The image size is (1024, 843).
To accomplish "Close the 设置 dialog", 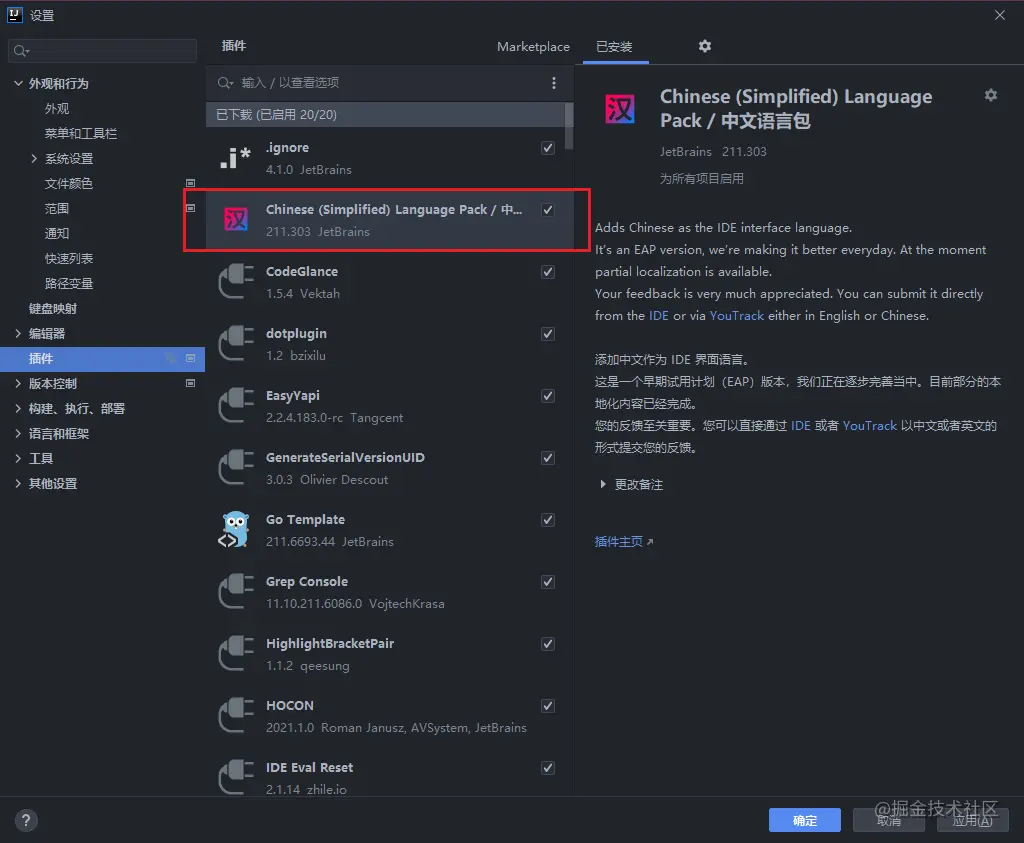I will click(x=1000, y=15).
